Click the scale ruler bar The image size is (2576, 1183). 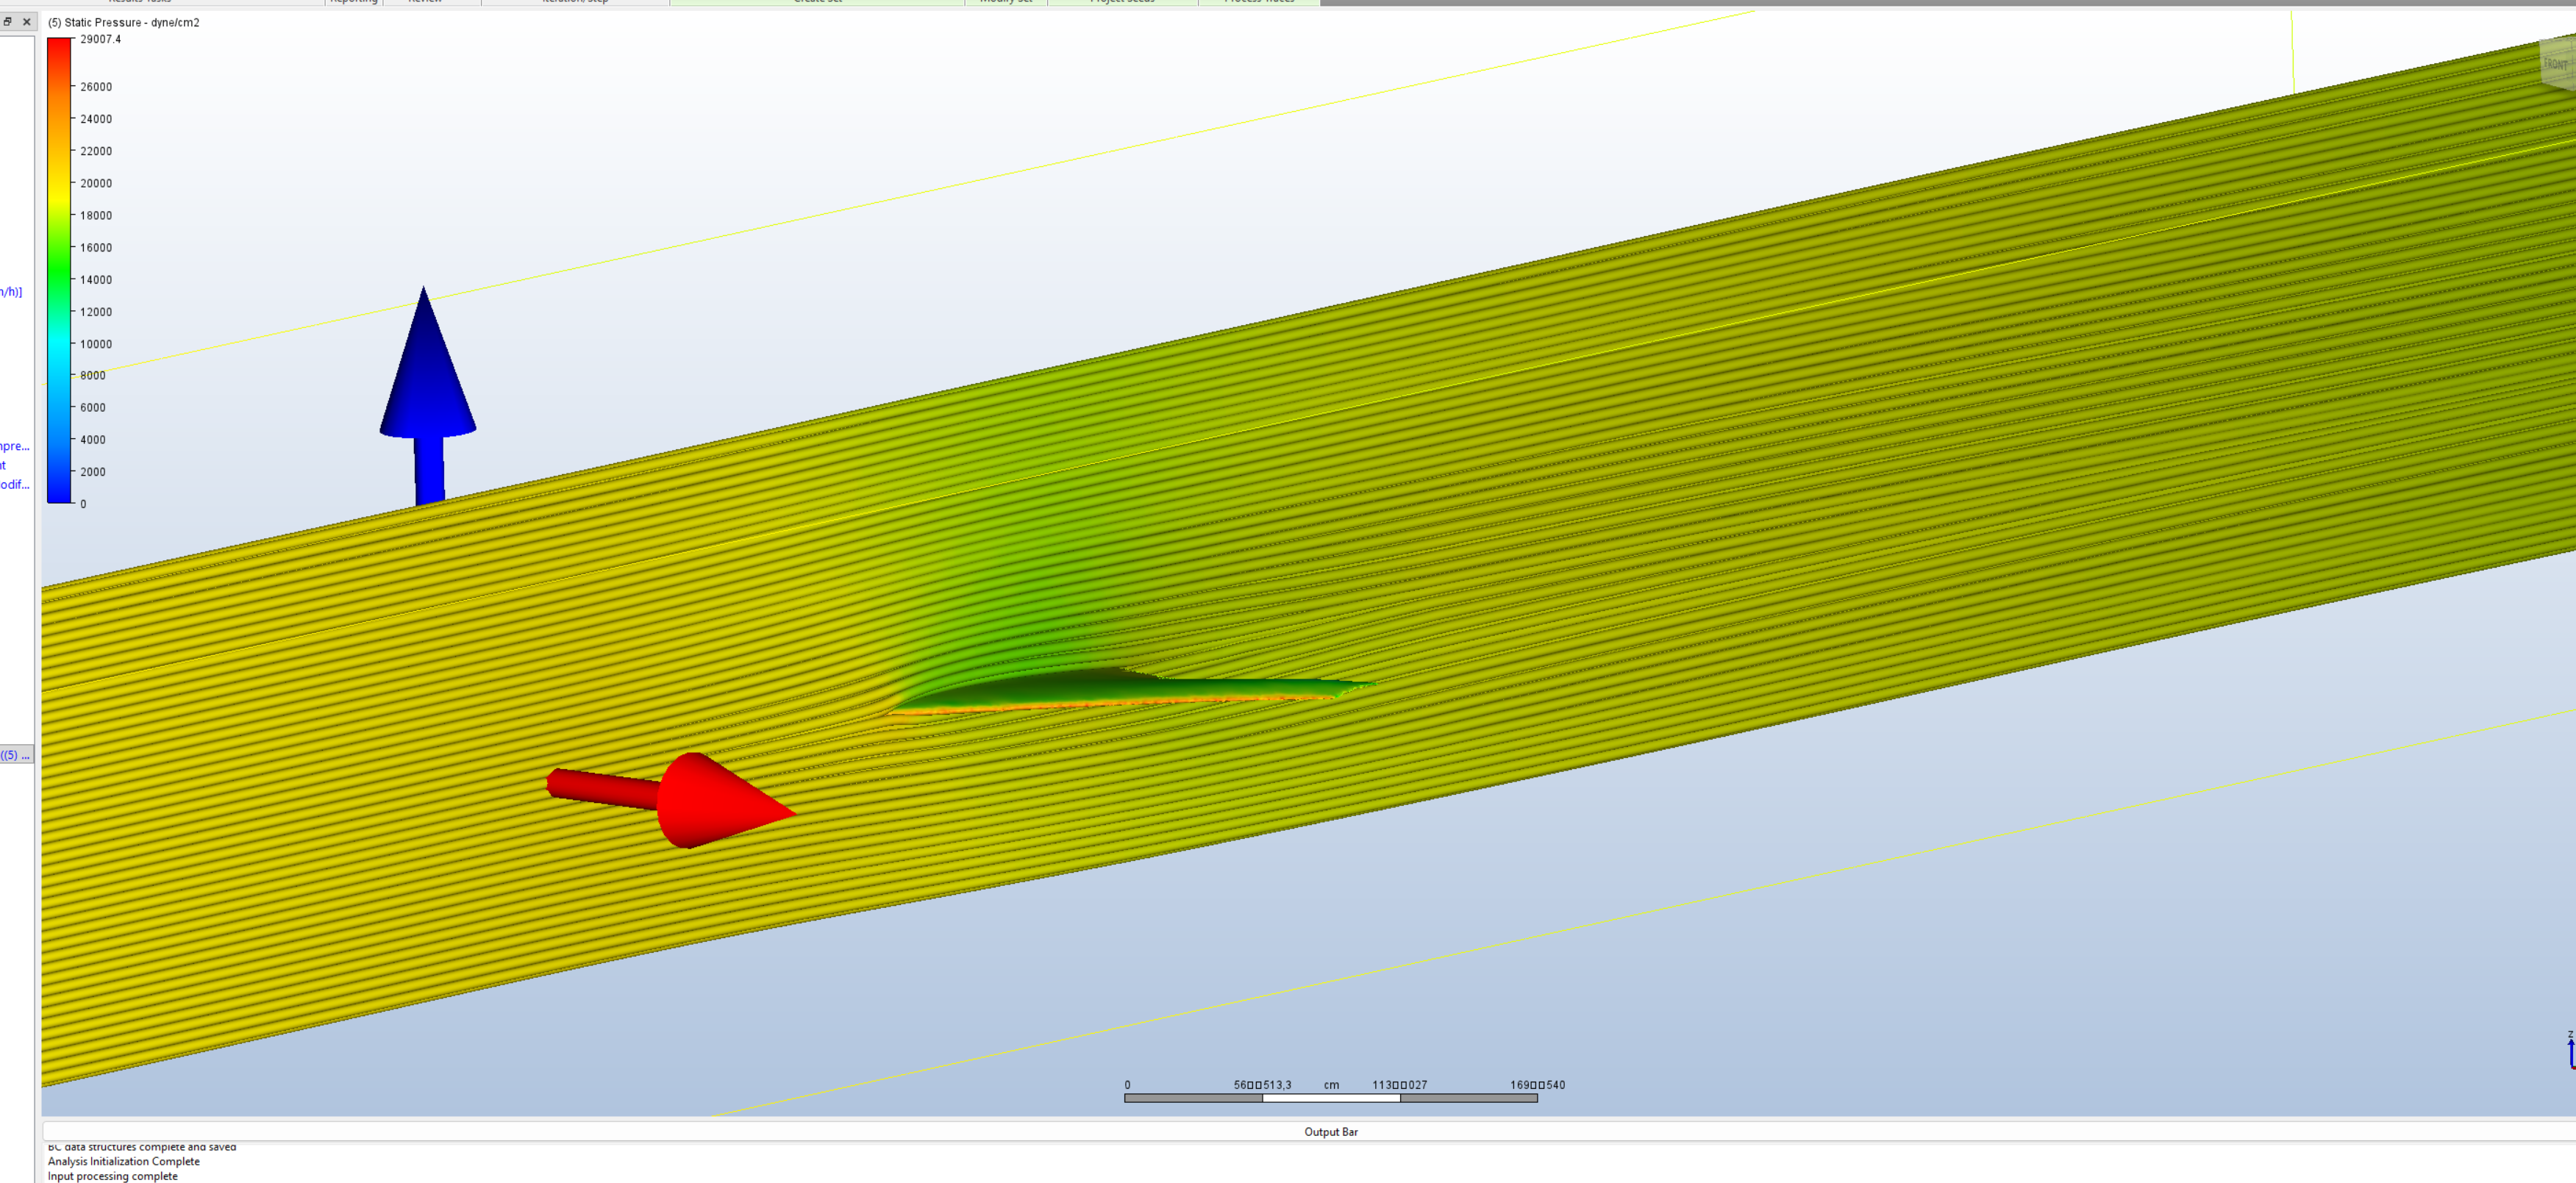pos(1330,1098)
